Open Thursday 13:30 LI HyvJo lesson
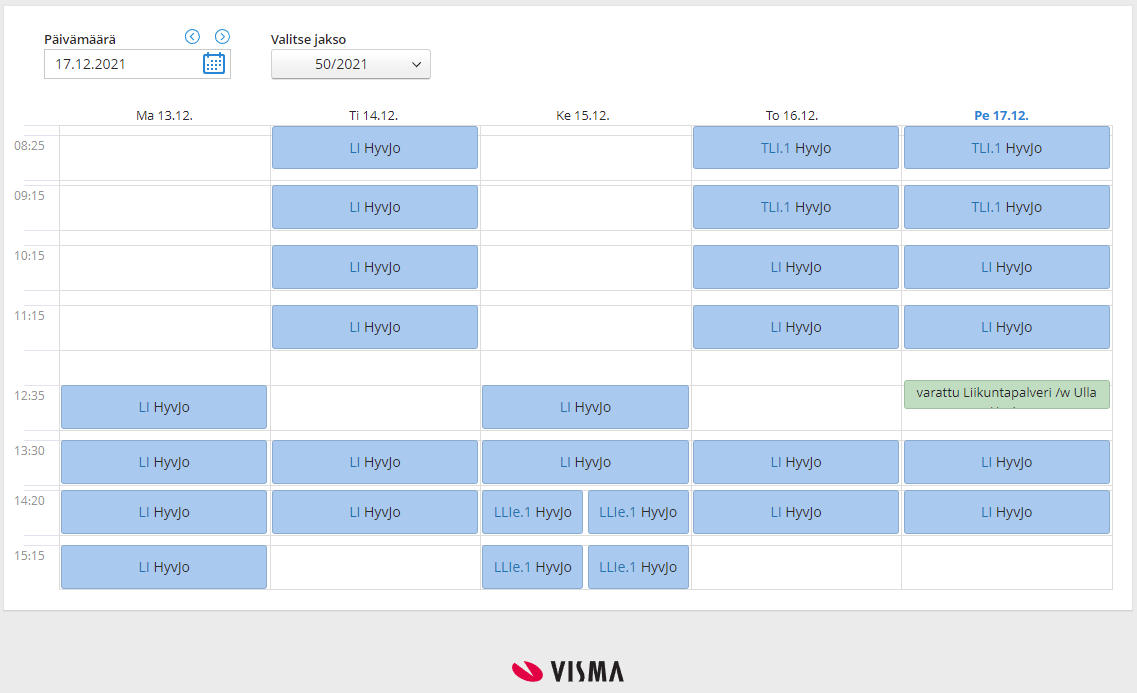1137x693 pixels. point(796,462)
